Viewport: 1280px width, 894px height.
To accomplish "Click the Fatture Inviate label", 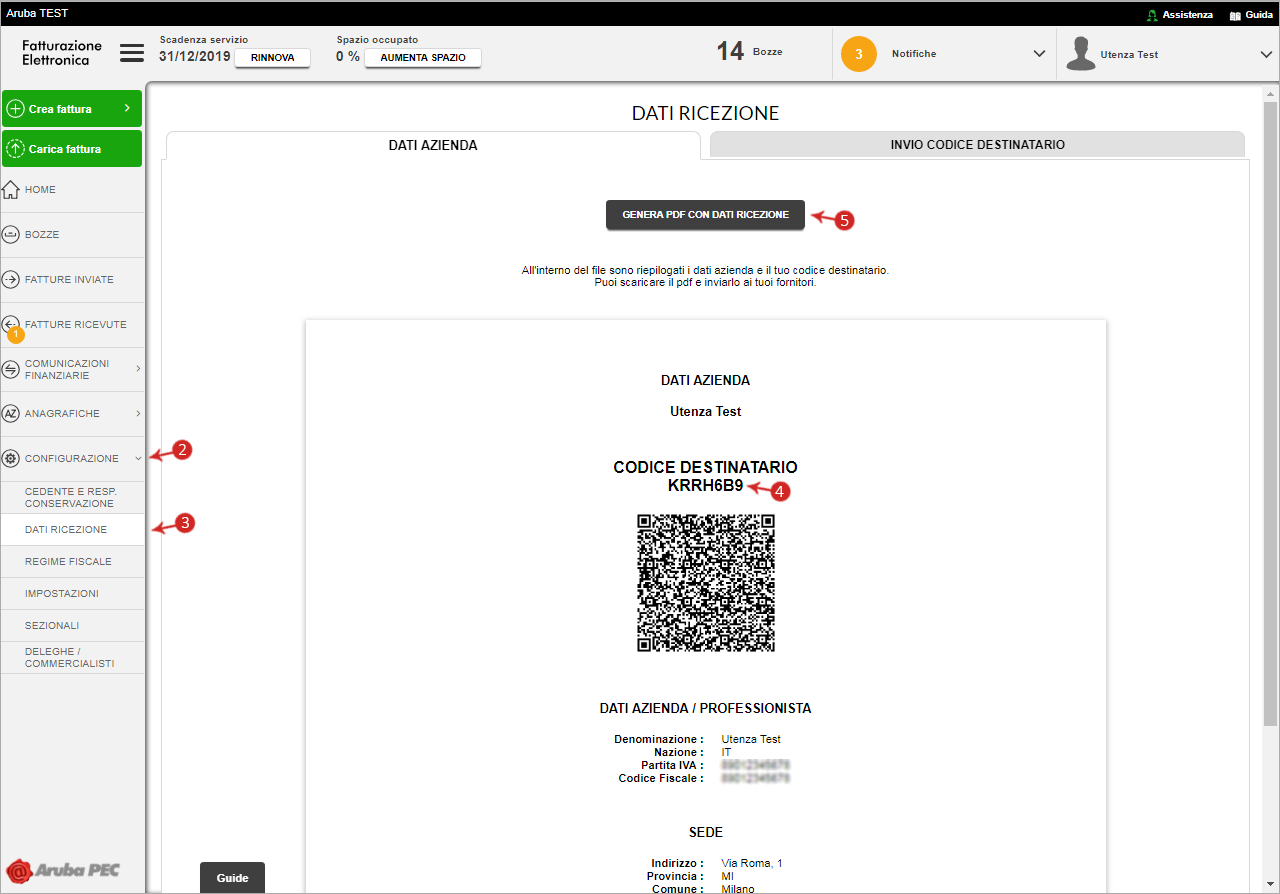I will (69, 279).
